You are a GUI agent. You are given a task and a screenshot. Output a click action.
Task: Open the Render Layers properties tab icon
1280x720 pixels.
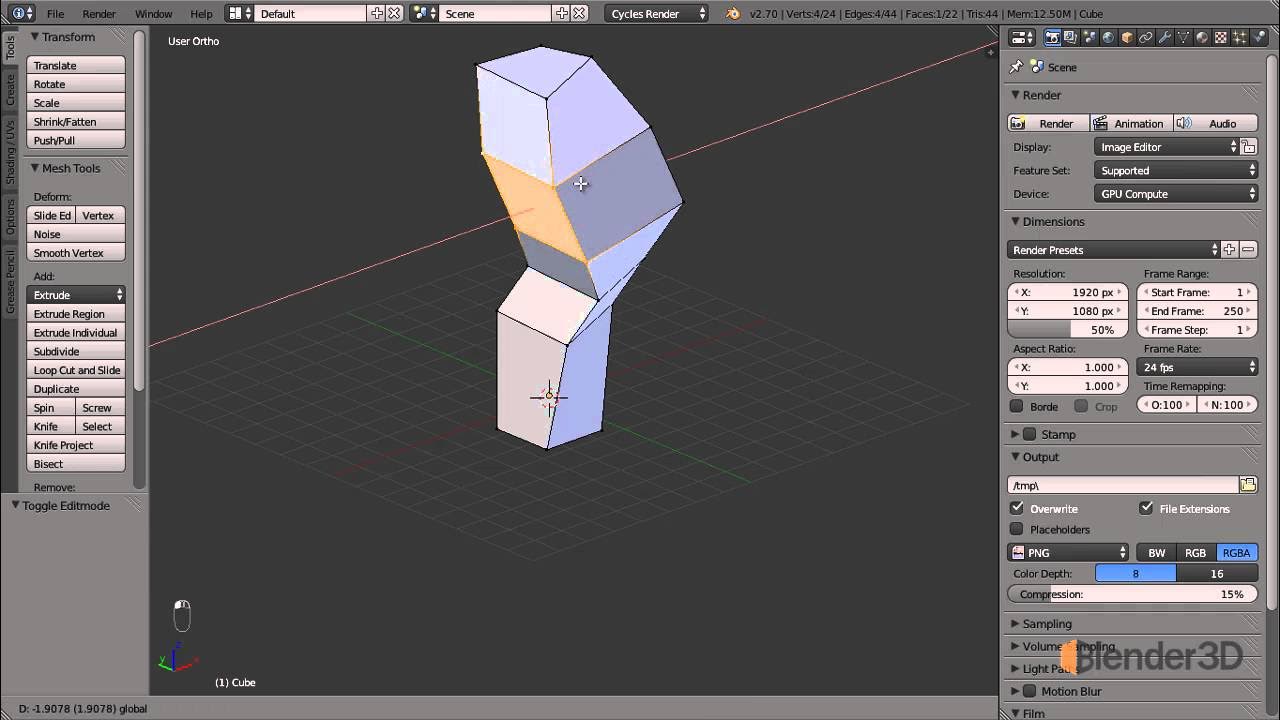pyautogui.click(x=1071, y=38)
